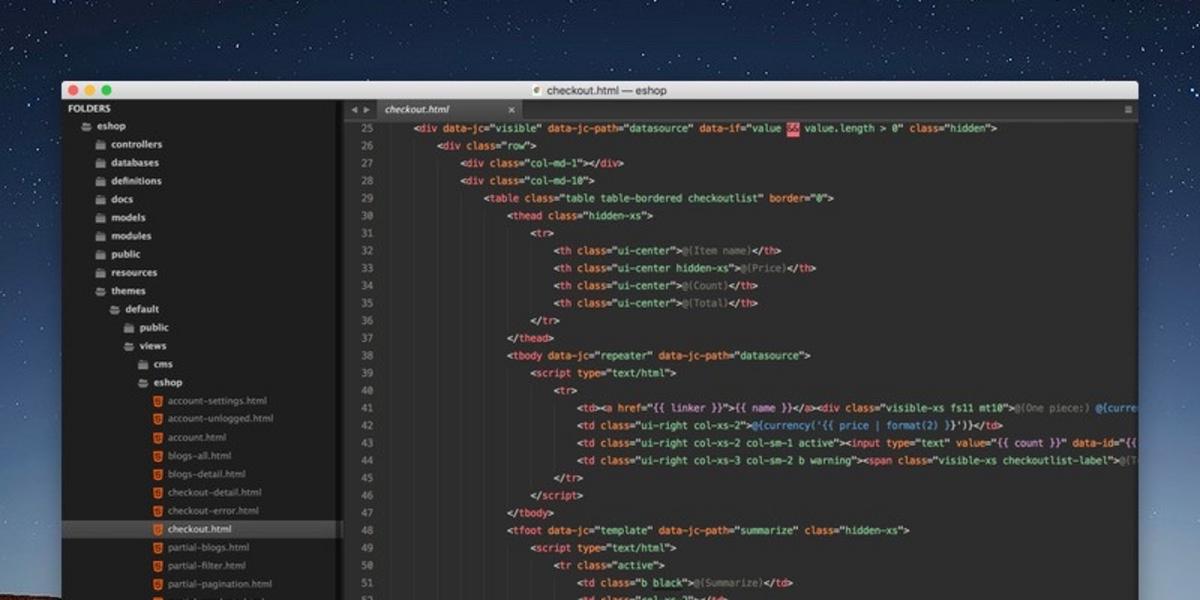
Task: Click the HTML5 icon beside blogs-all.html
Action: click(157, 456)
